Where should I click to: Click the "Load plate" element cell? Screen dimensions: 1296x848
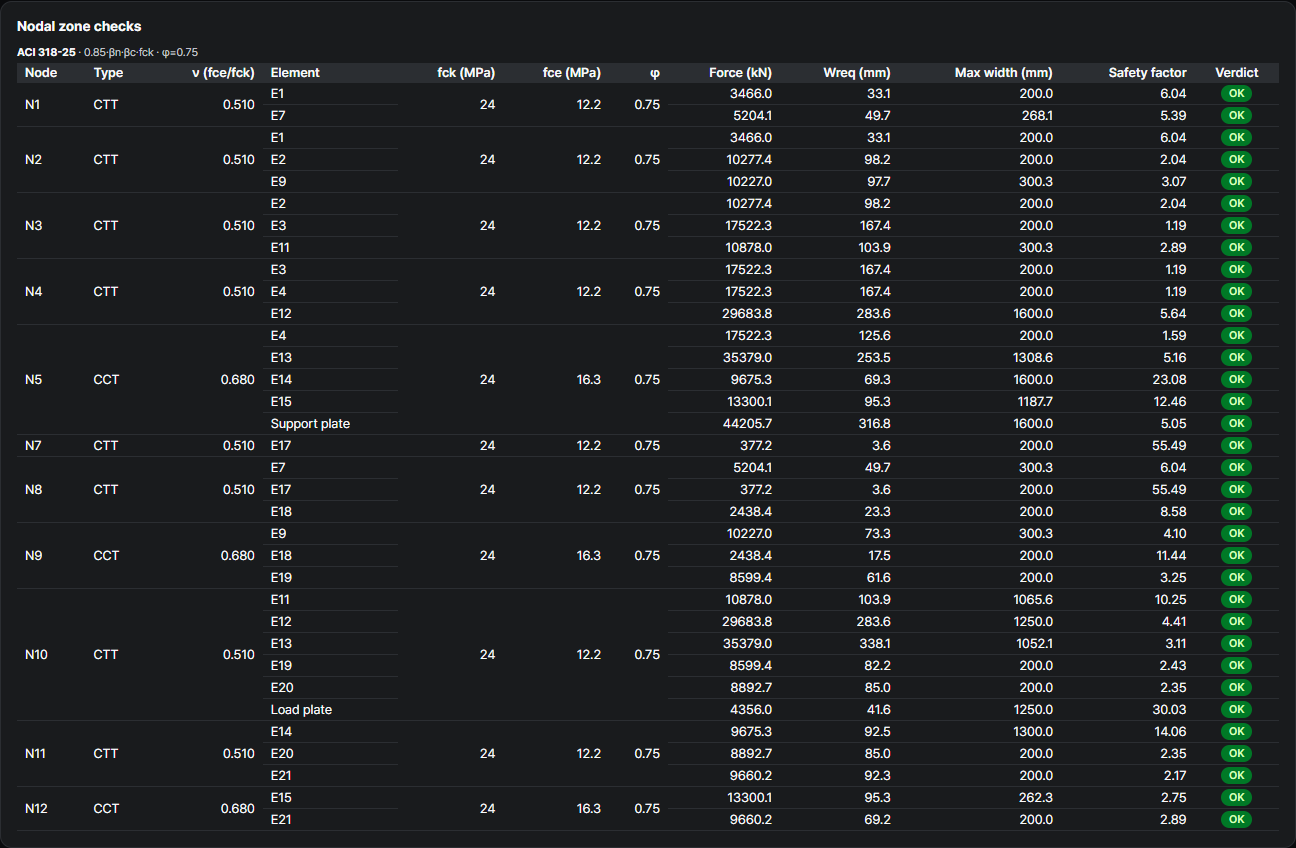pos(301,710)
